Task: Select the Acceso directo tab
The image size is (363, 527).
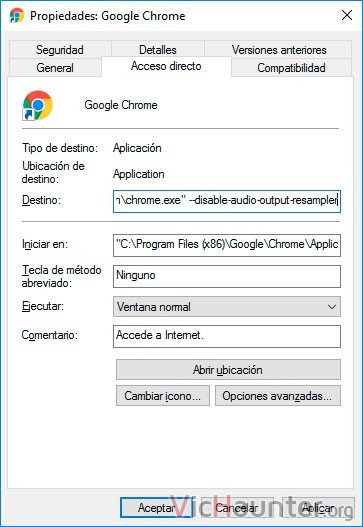Action: pos(166,66)
